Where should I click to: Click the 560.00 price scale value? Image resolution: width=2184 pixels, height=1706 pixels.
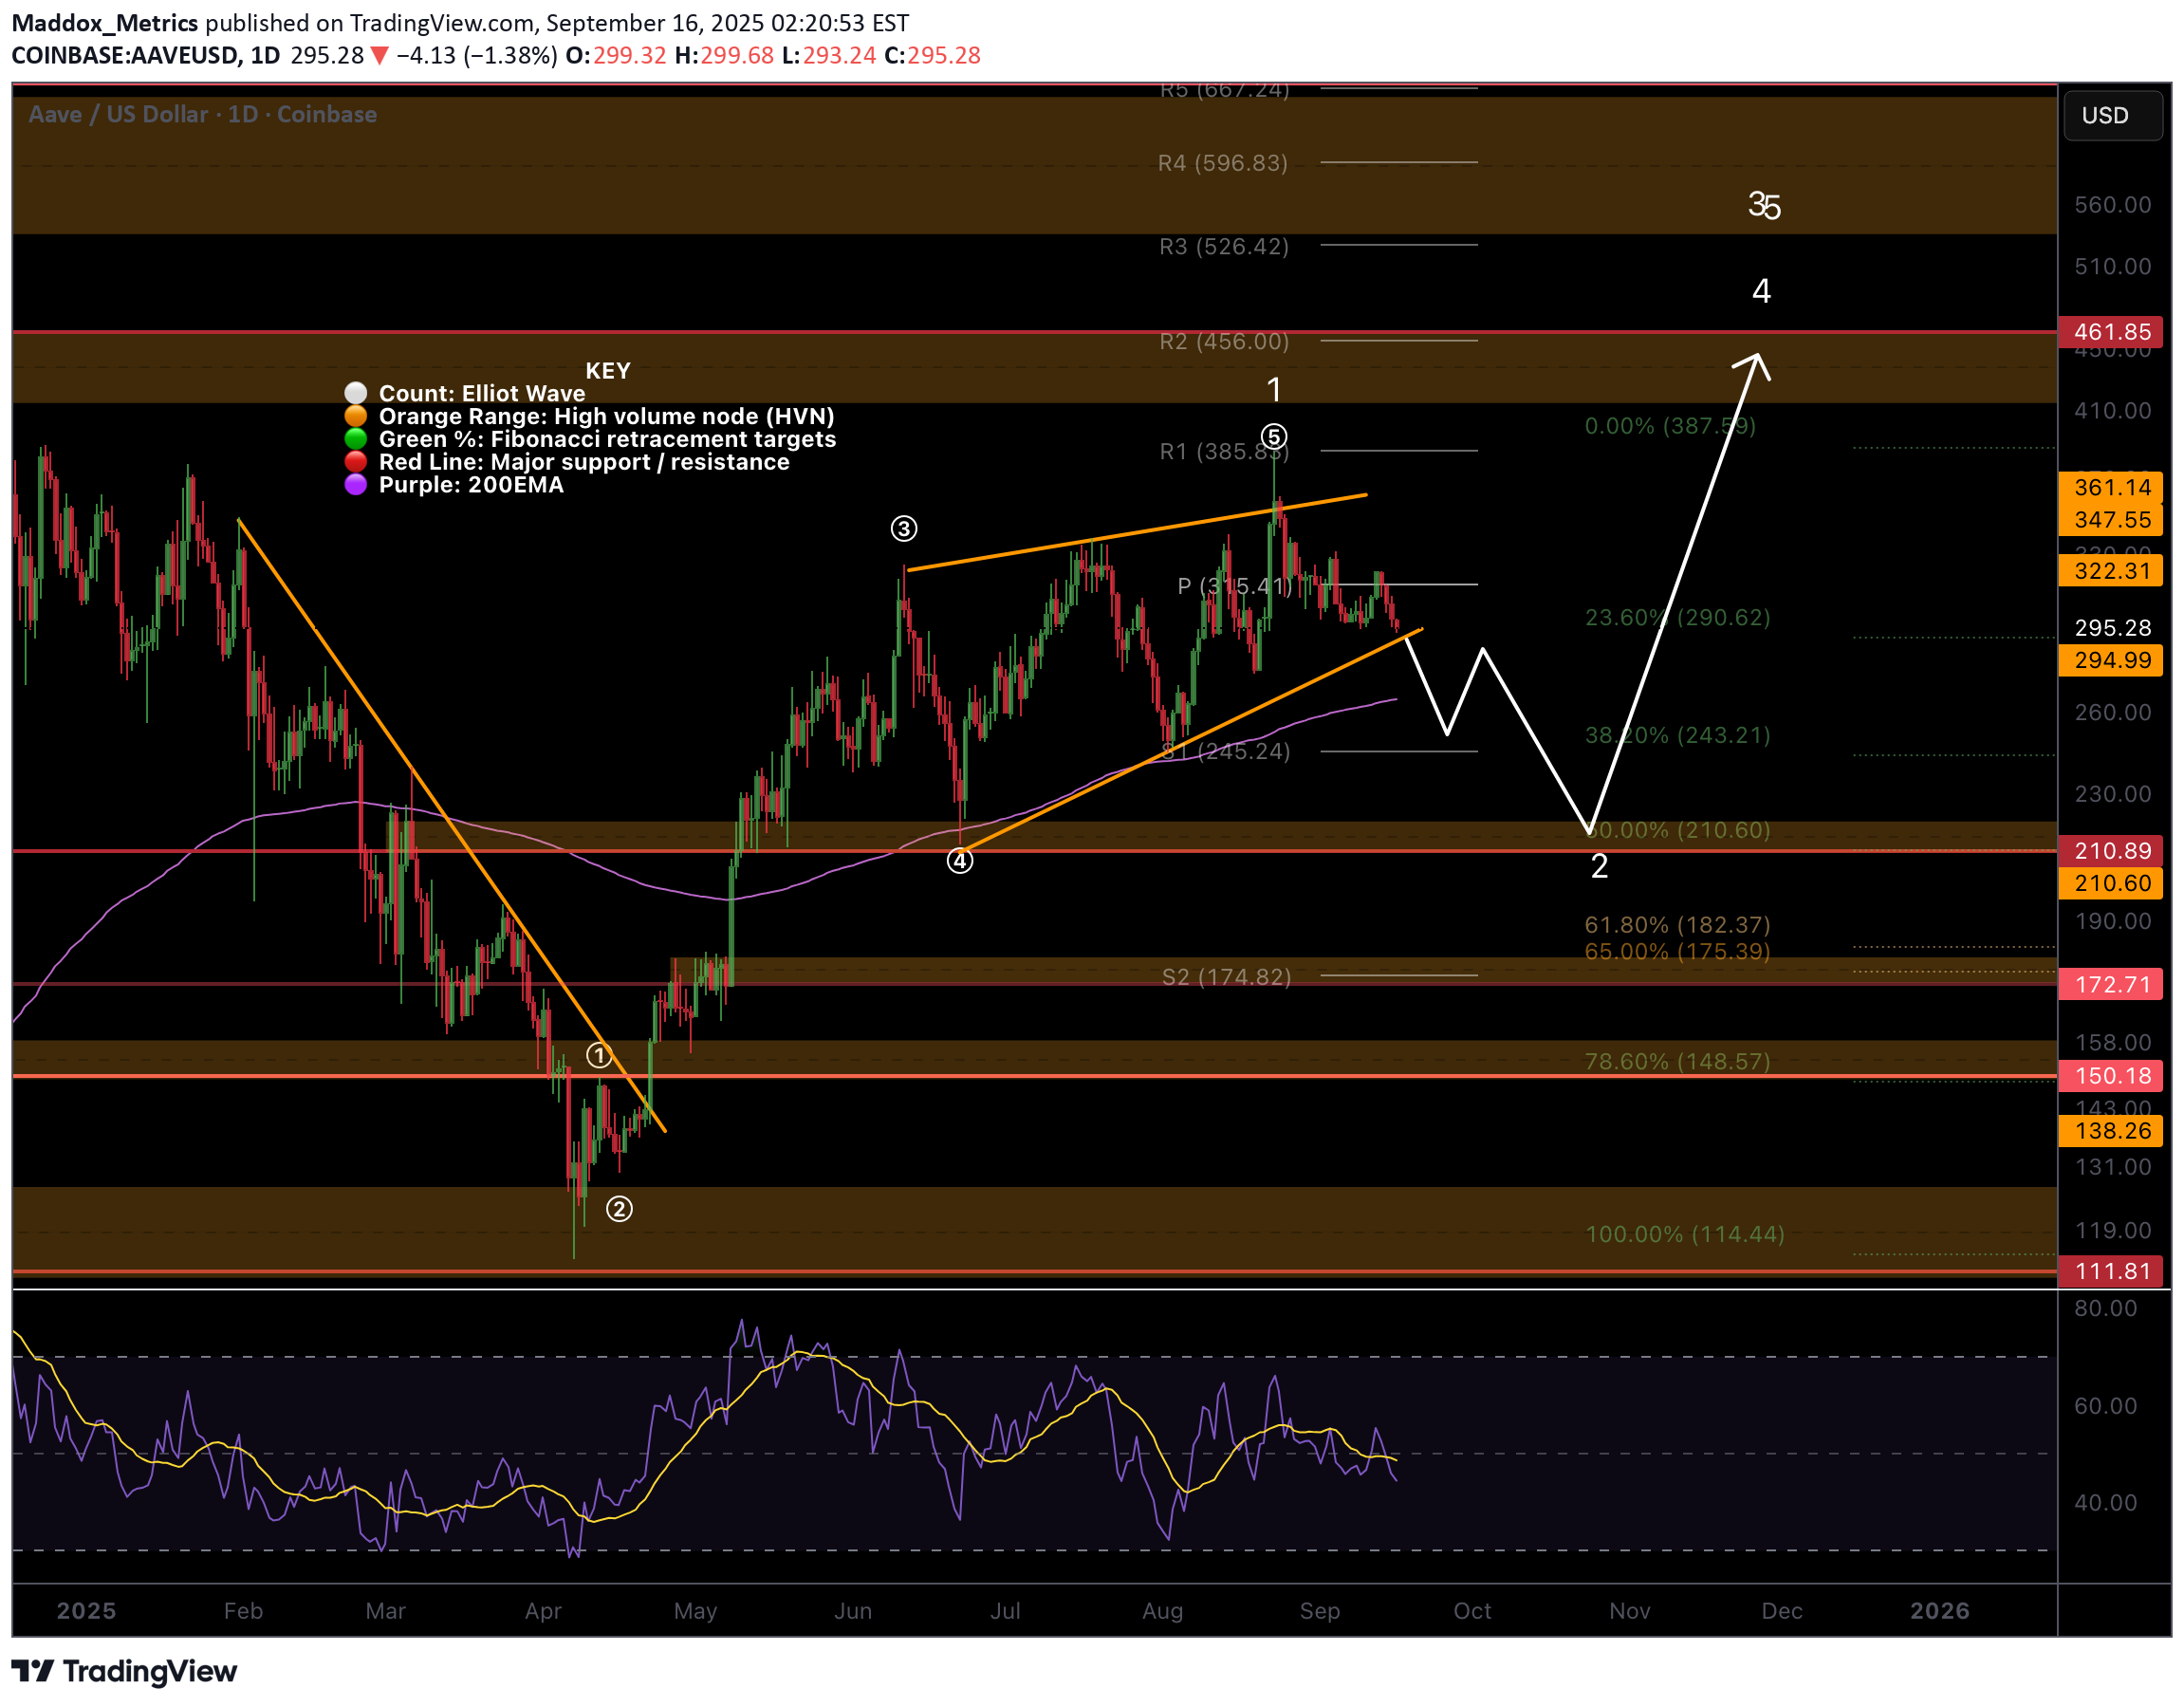pyautogui.click(x=2112, y=205)
